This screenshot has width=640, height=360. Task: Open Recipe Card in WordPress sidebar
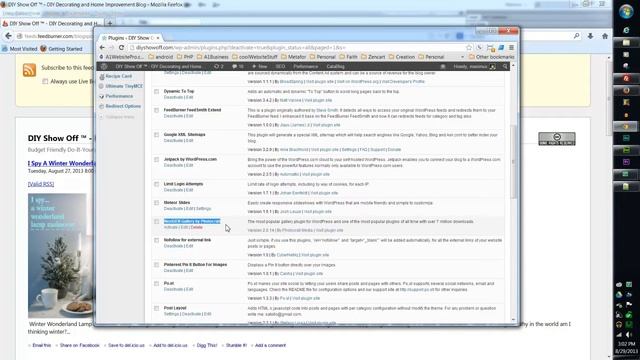[x=118, y=76]
